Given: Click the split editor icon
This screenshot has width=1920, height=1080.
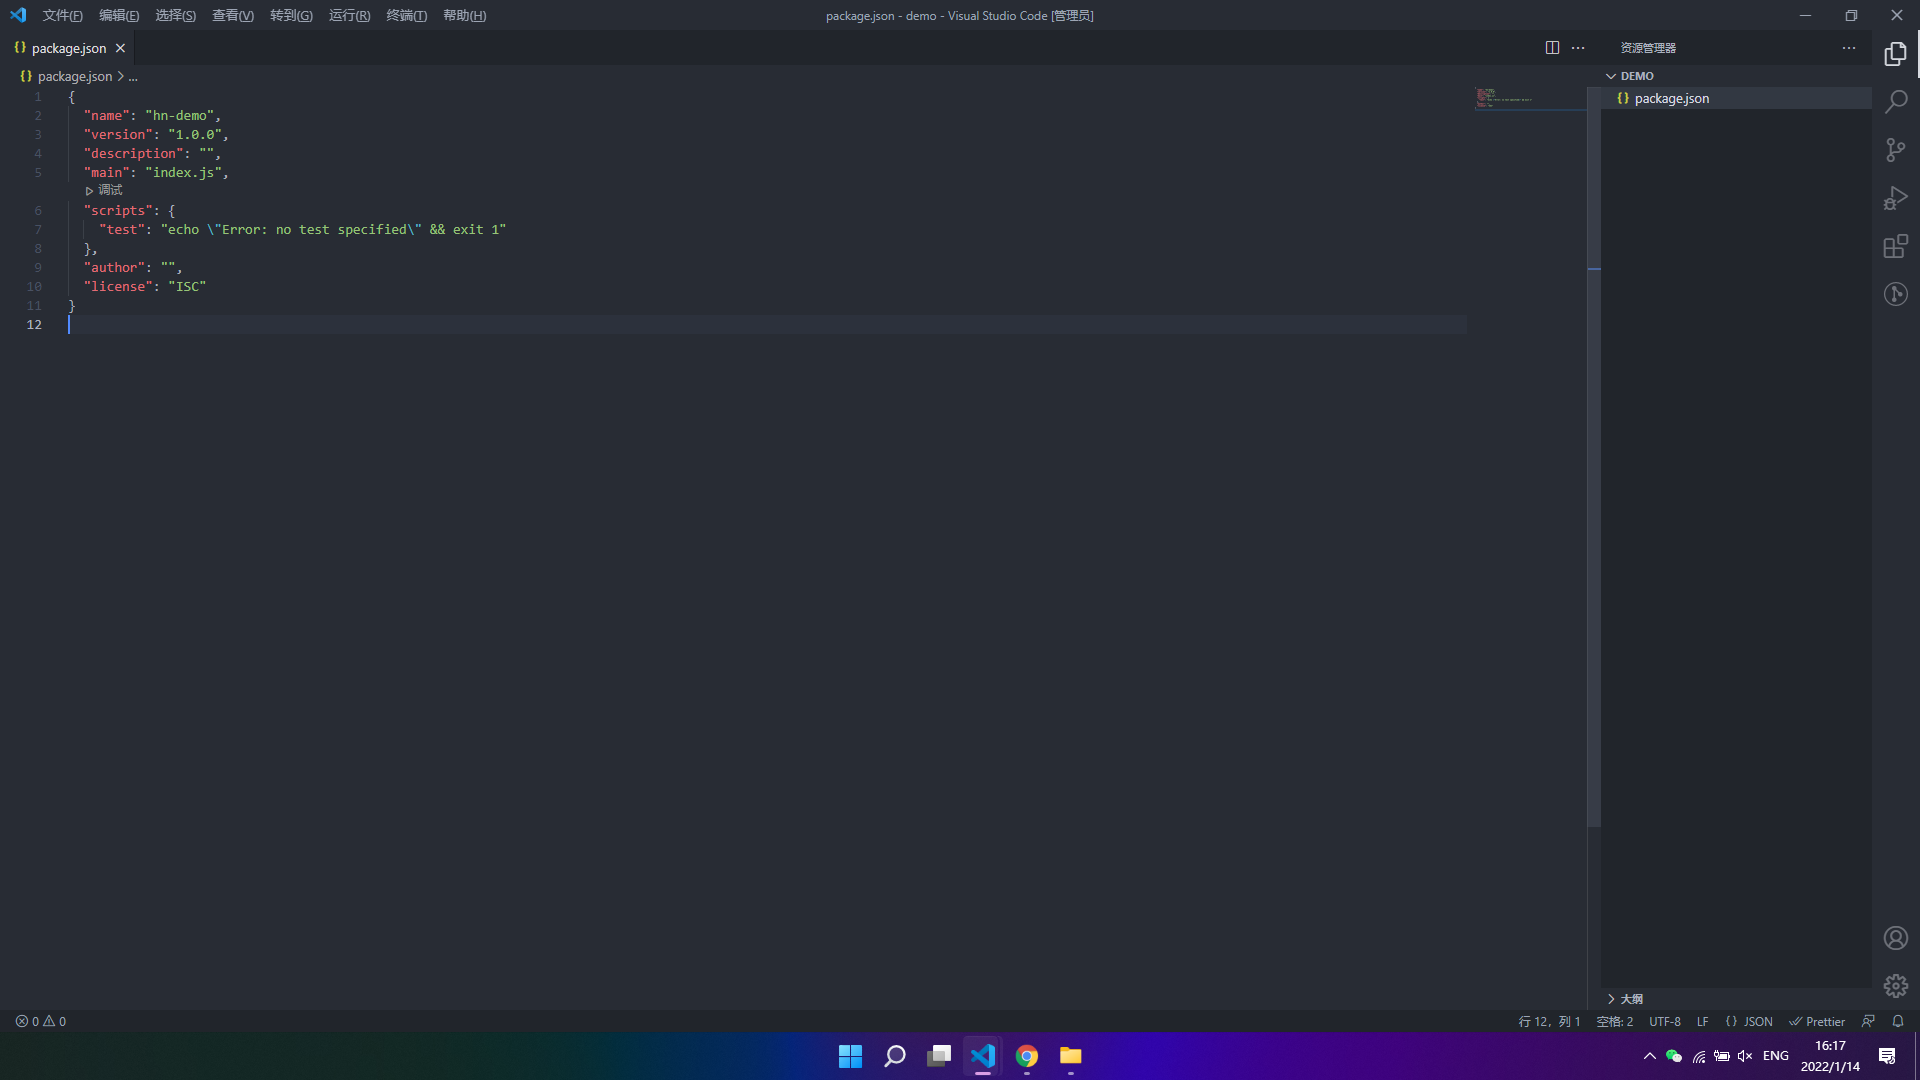Looking at the screenshot, I should [1552, 48].
